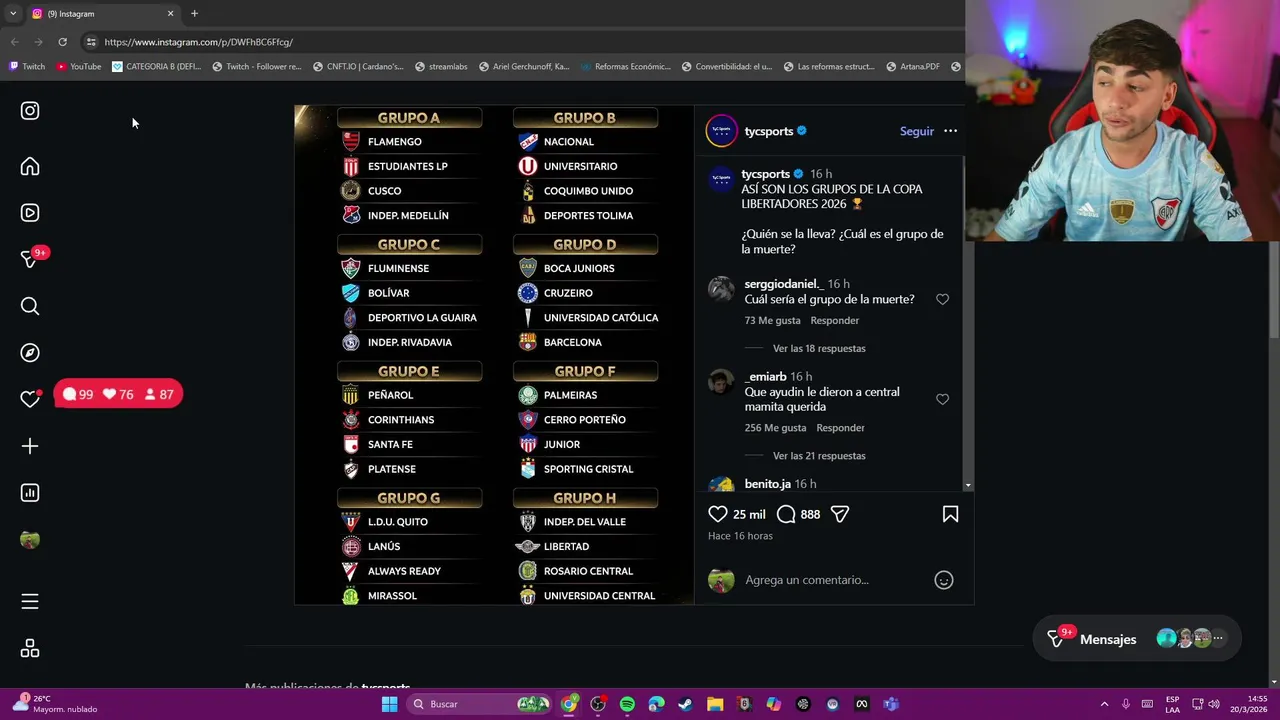
Task: View the 25 mil likes count
Action: pos(749,514)
